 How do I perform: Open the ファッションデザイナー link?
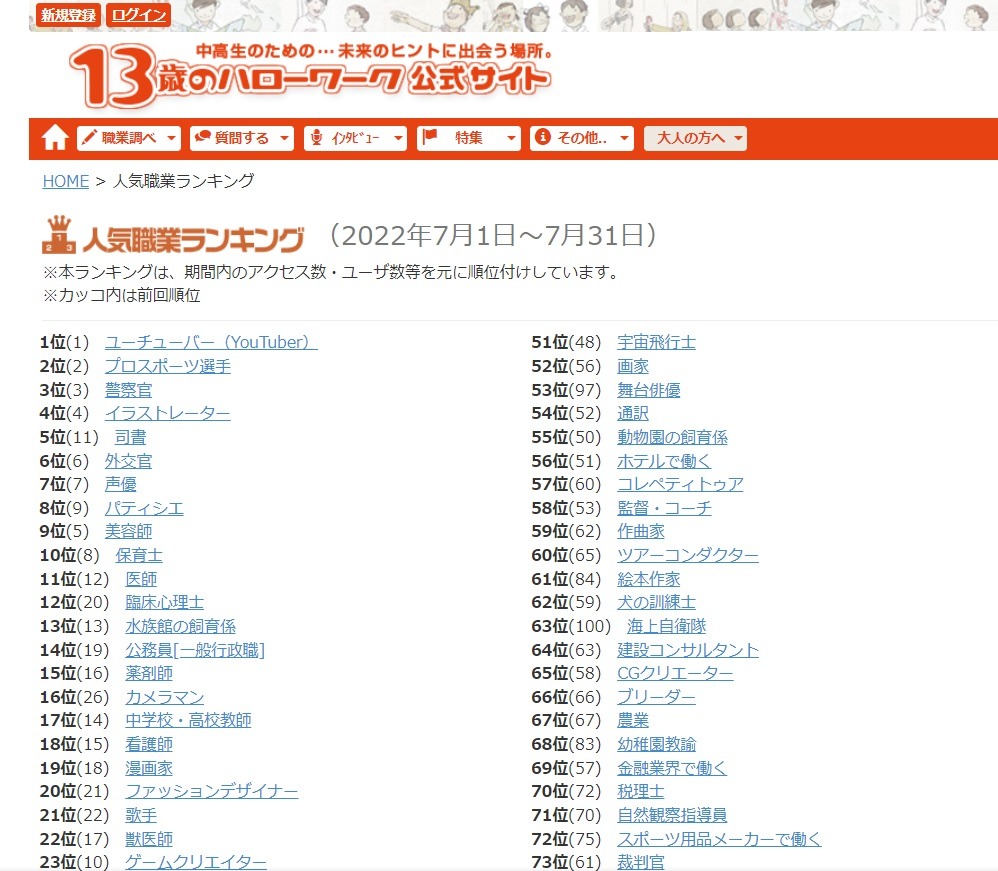click(x=212, y=791)
